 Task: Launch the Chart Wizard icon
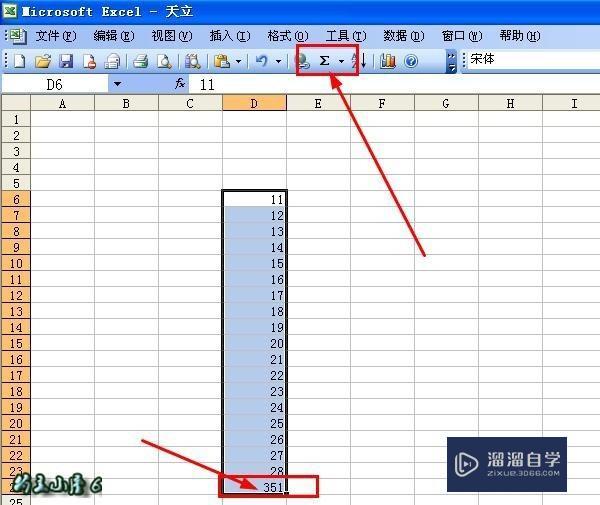pyautogui.click(x=388, y=61)
